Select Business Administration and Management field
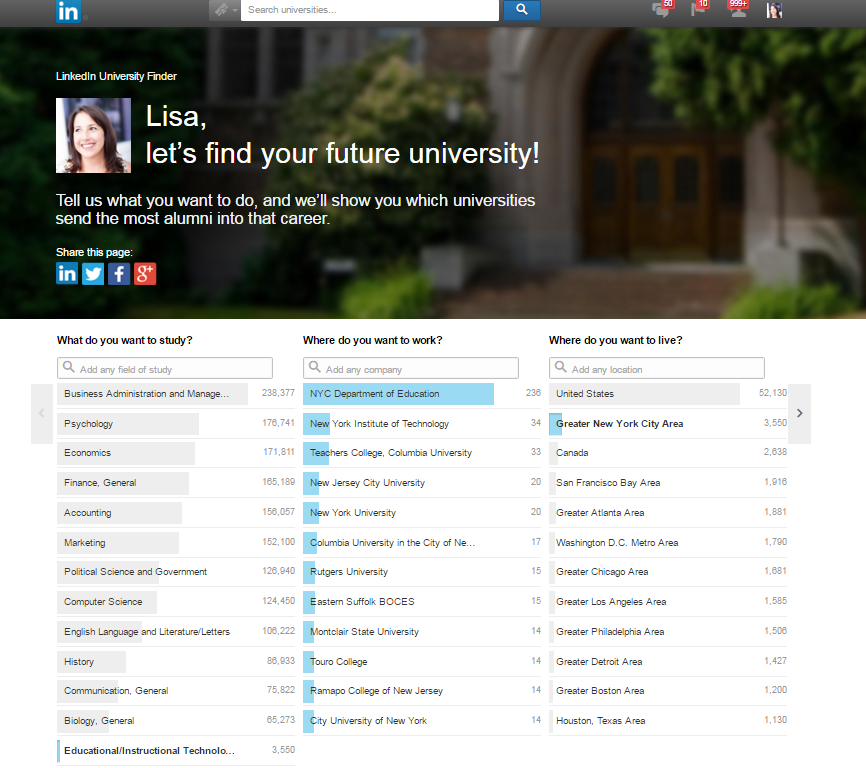This screenshot has width=866, height=768. [x=176, y=394]
